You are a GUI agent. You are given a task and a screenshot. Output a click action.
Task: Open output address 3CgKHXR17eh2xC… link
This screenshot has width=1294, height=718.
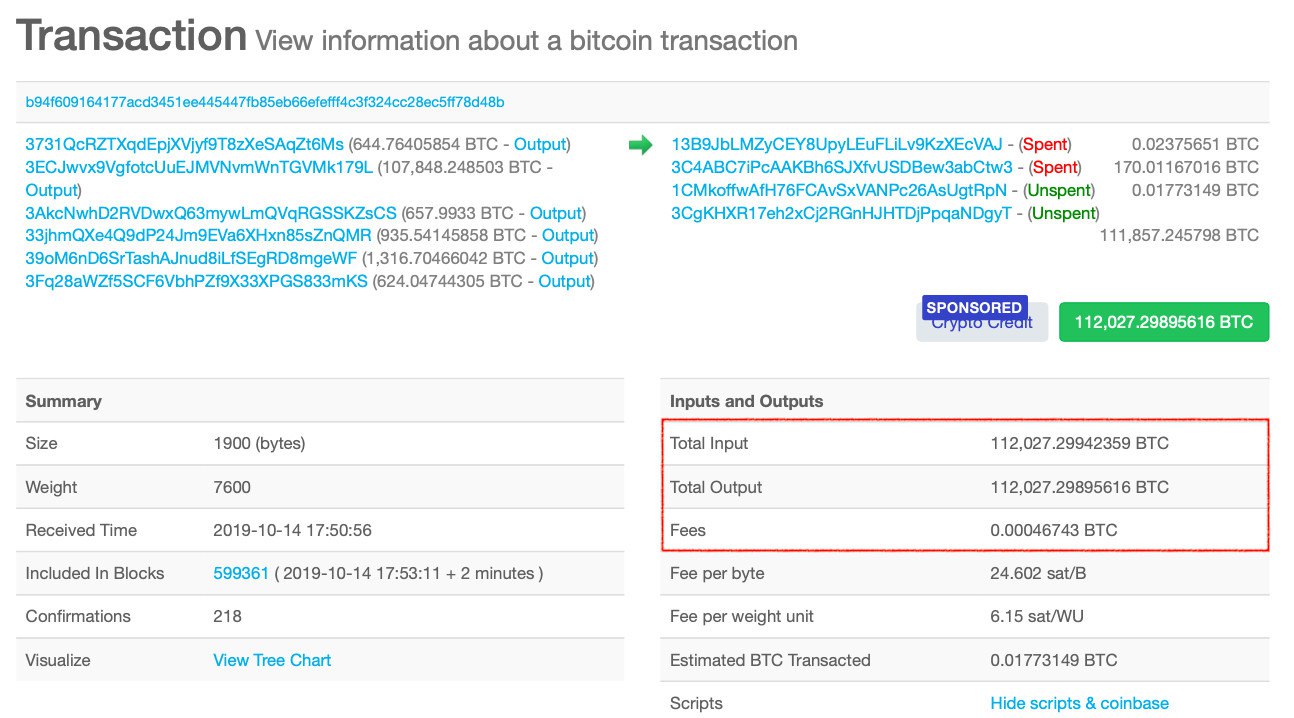click(842, 213)
